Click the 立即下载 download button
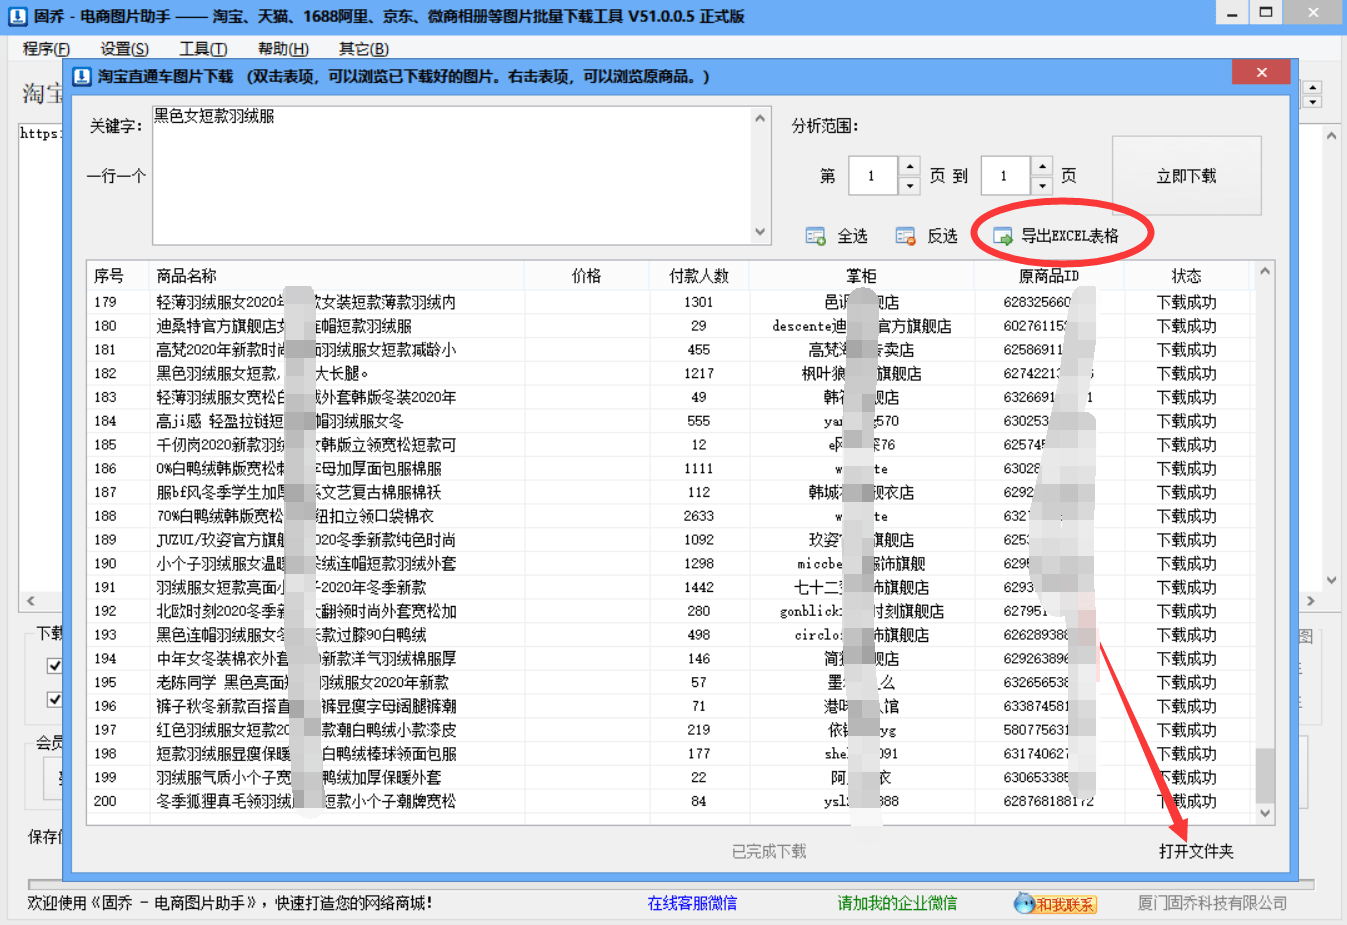The height and width of the screenshot is (925, 1347). (x=1187, y=176)
